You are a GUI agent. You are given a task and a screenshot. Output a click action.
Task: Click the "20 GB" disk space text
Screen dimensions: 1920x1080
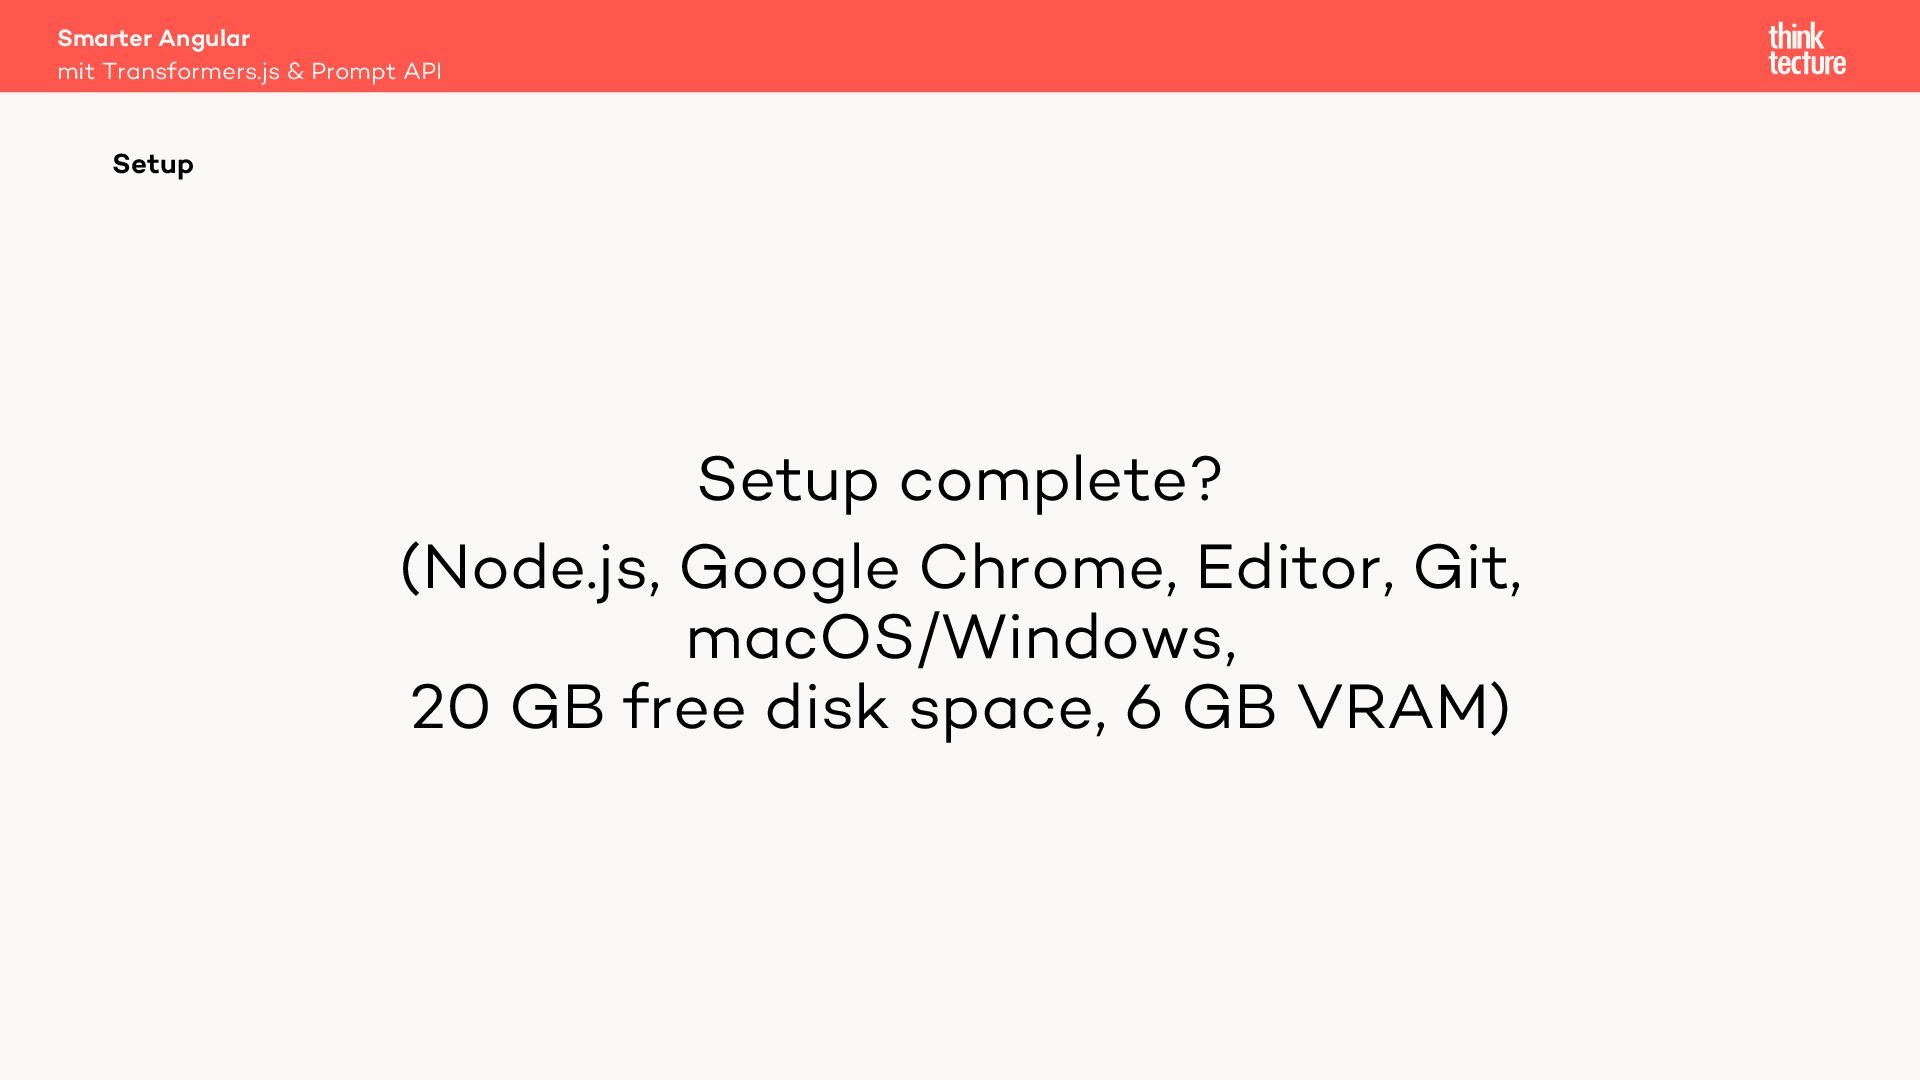point(508,707)
